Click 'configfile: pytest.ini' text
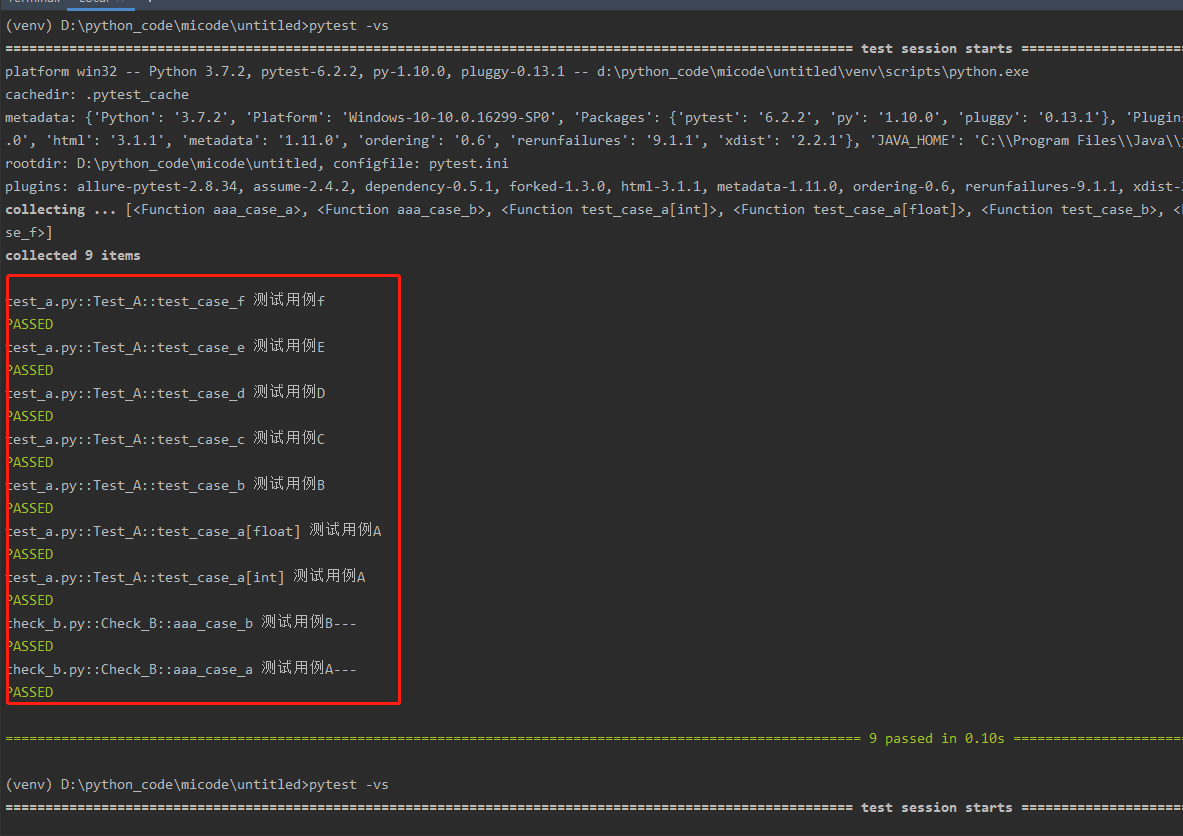Viewport: 1183px width, 836px height. click(421, 164)
